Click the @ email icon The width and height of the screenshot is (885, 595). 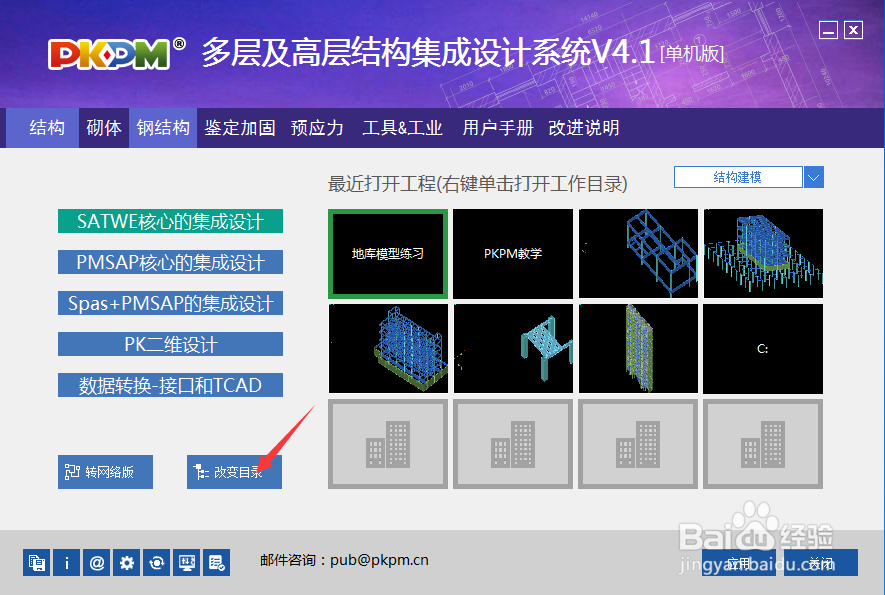[x=97, y=562]
